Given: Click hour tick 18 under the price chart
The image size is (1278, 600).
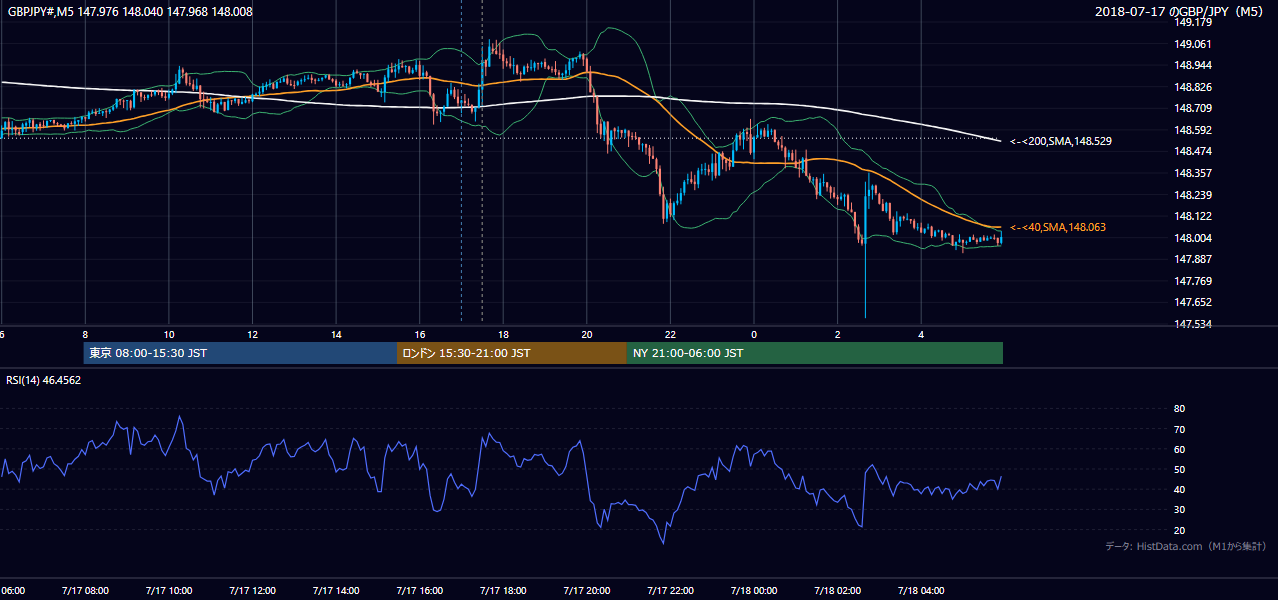Looking at the screenshot, I should coord(503,335).
